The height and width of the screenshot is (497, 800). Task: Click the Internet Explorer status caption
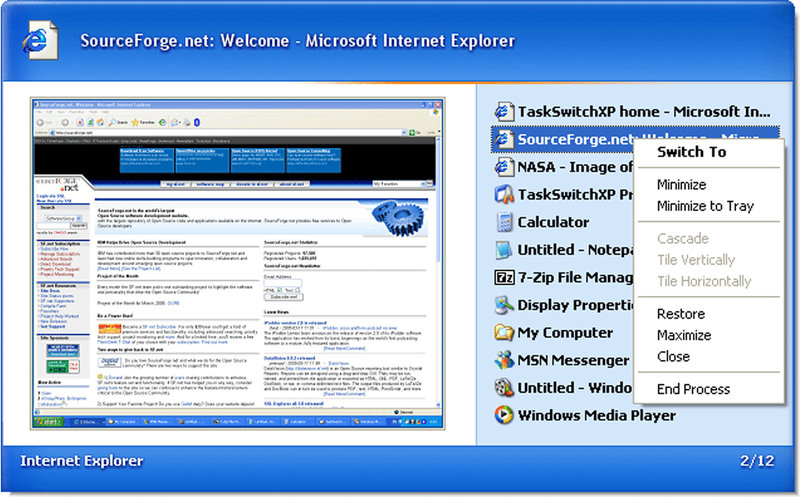82,461
